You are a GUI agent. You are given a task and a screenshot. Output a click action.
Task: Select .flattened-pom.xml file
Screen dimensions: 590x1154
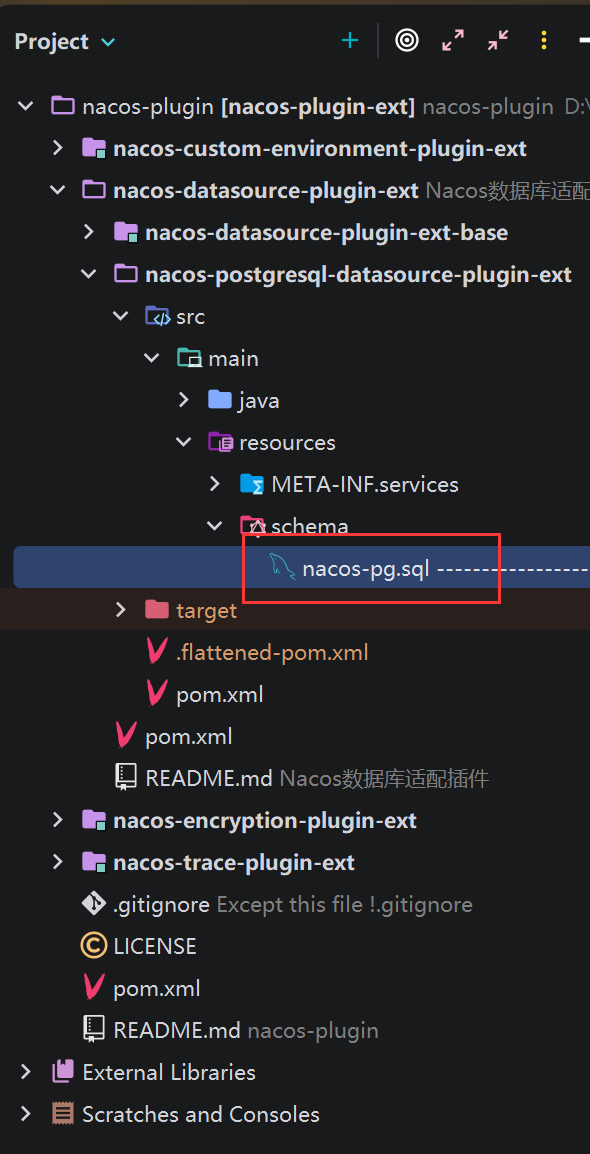(x=272, y=652)
